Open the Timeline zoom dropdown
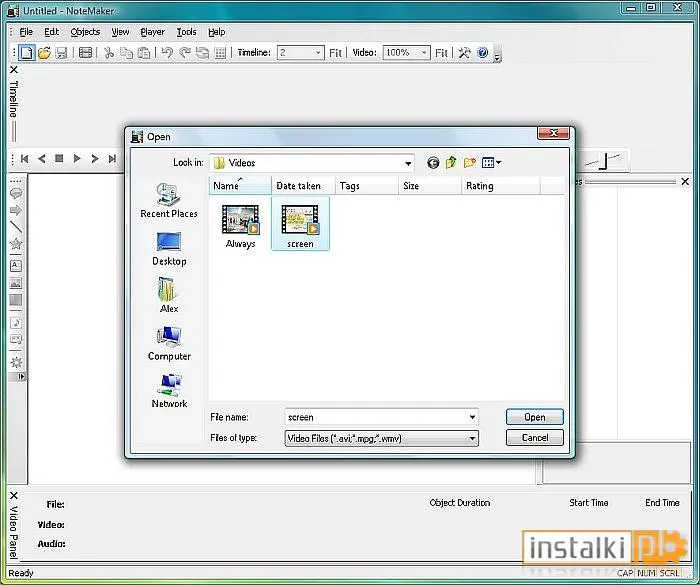 tap(318, 53)
